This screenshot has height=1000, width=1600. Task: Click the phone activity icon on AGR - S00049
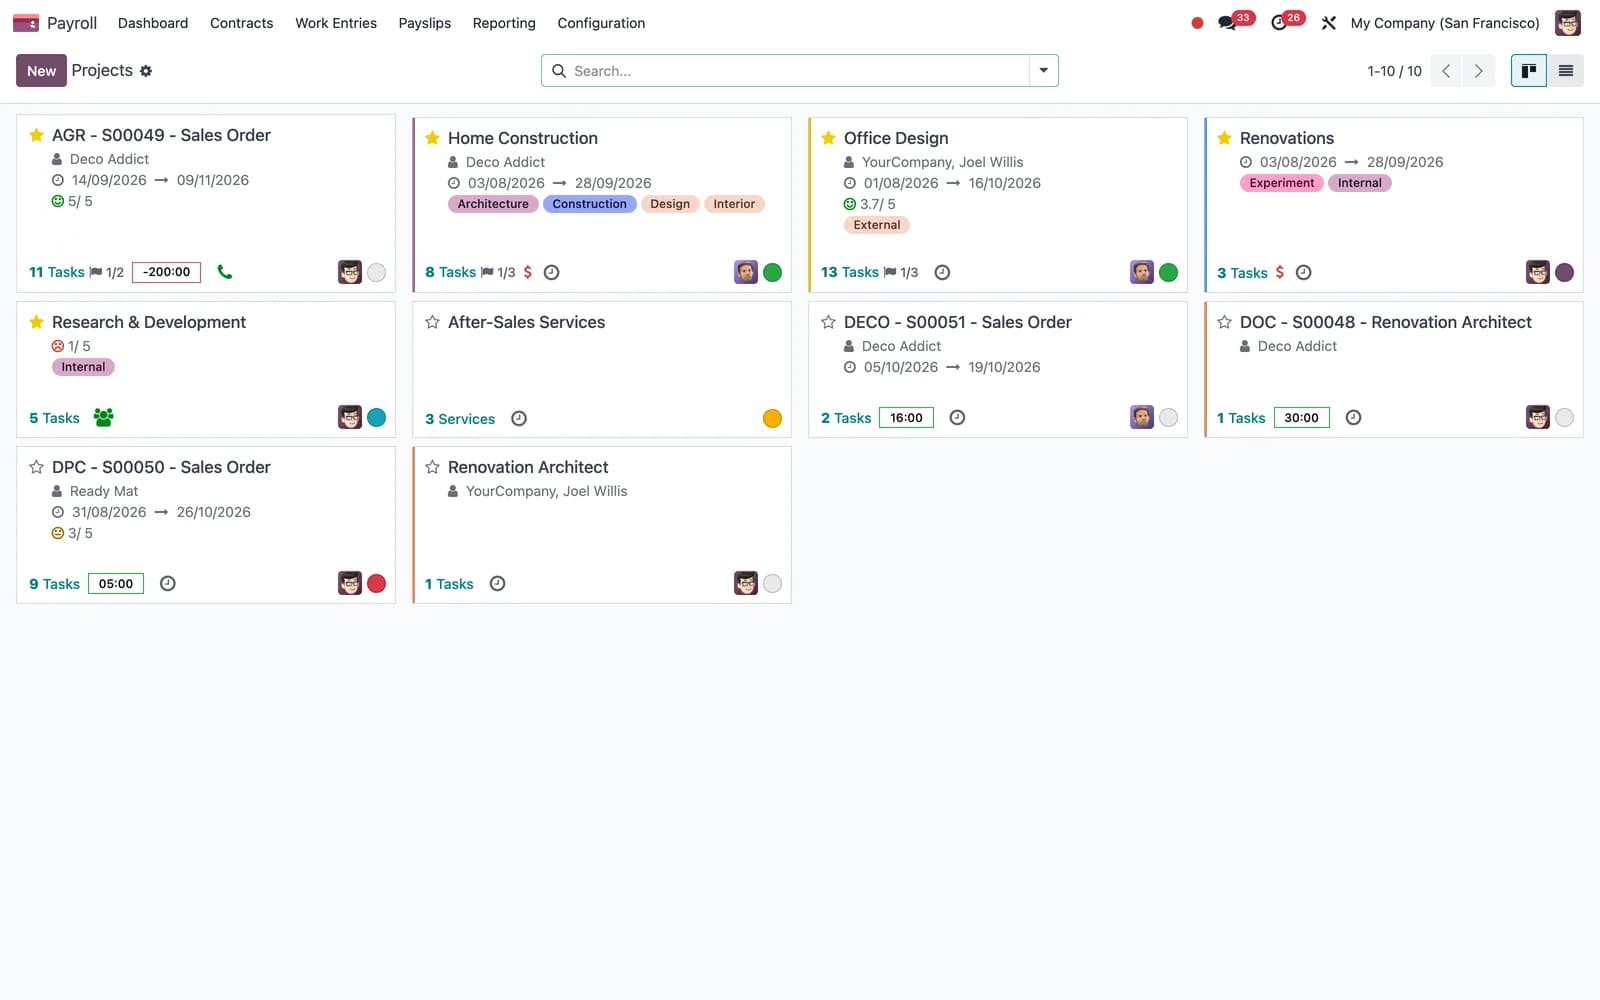click(225, 272)
